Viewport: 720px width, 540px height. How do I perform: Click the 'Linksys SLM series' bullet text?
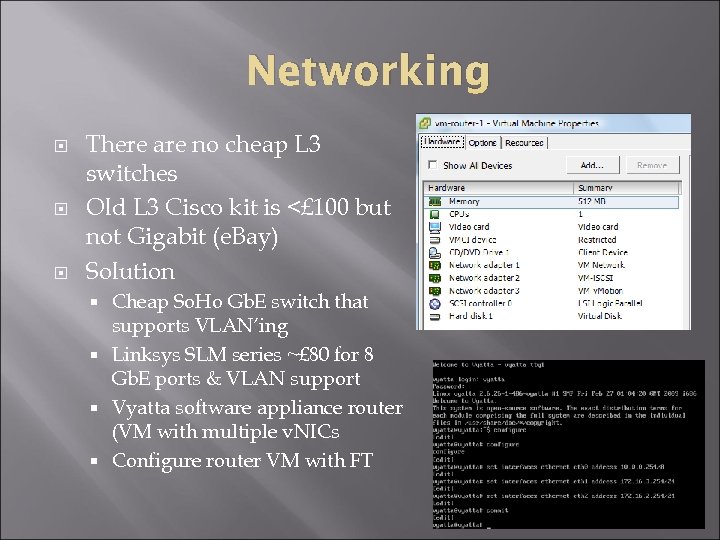tap(242, 366)
